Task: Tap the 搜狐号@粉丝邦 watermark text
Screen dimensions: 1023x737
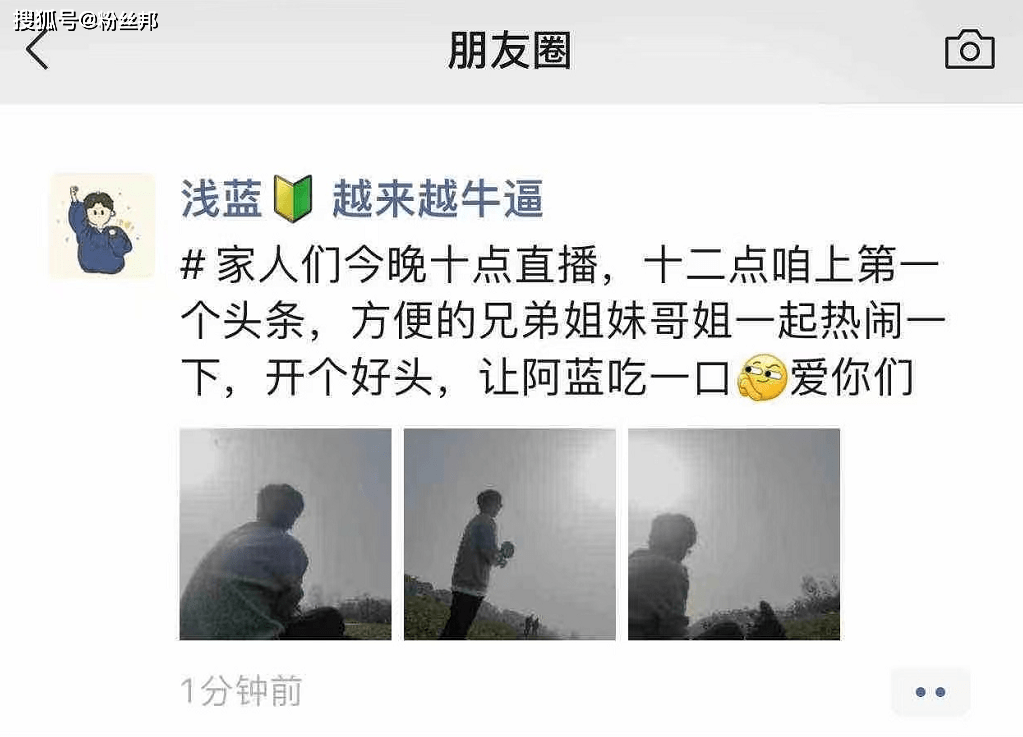Action: (86, 22)
